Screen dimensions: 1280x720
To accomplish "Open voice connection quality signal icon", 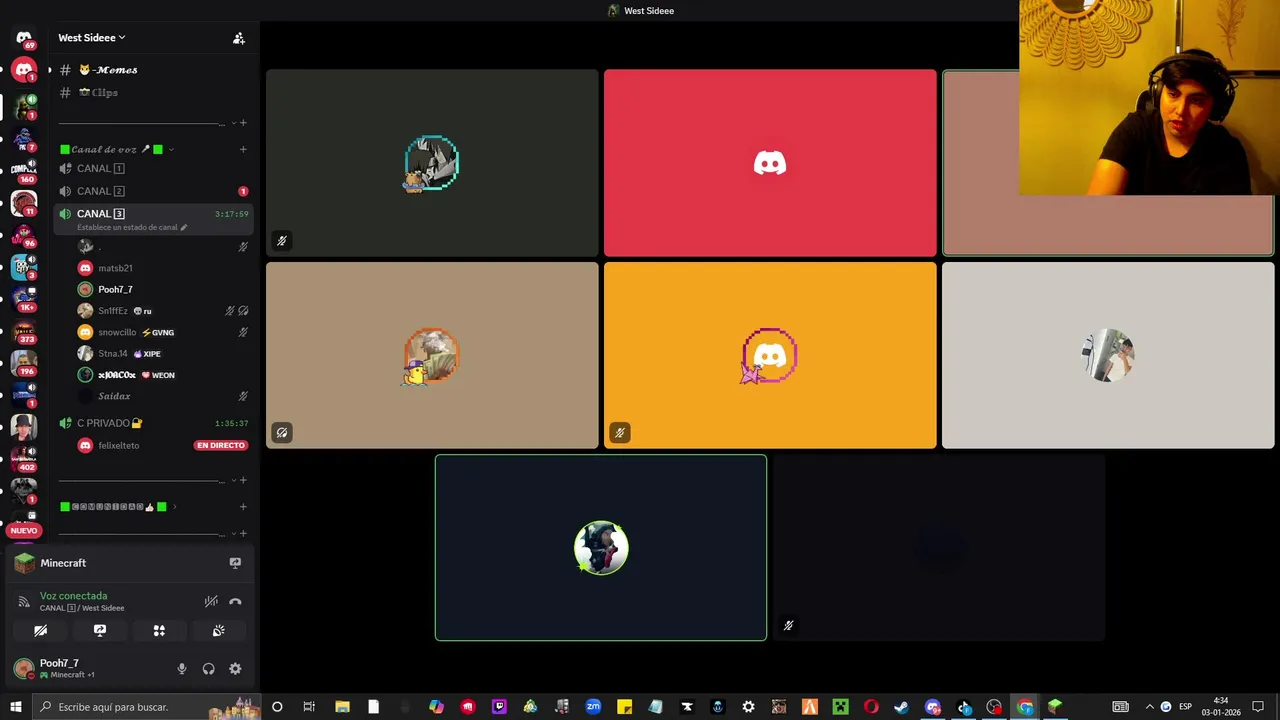I will click(24, 601).
